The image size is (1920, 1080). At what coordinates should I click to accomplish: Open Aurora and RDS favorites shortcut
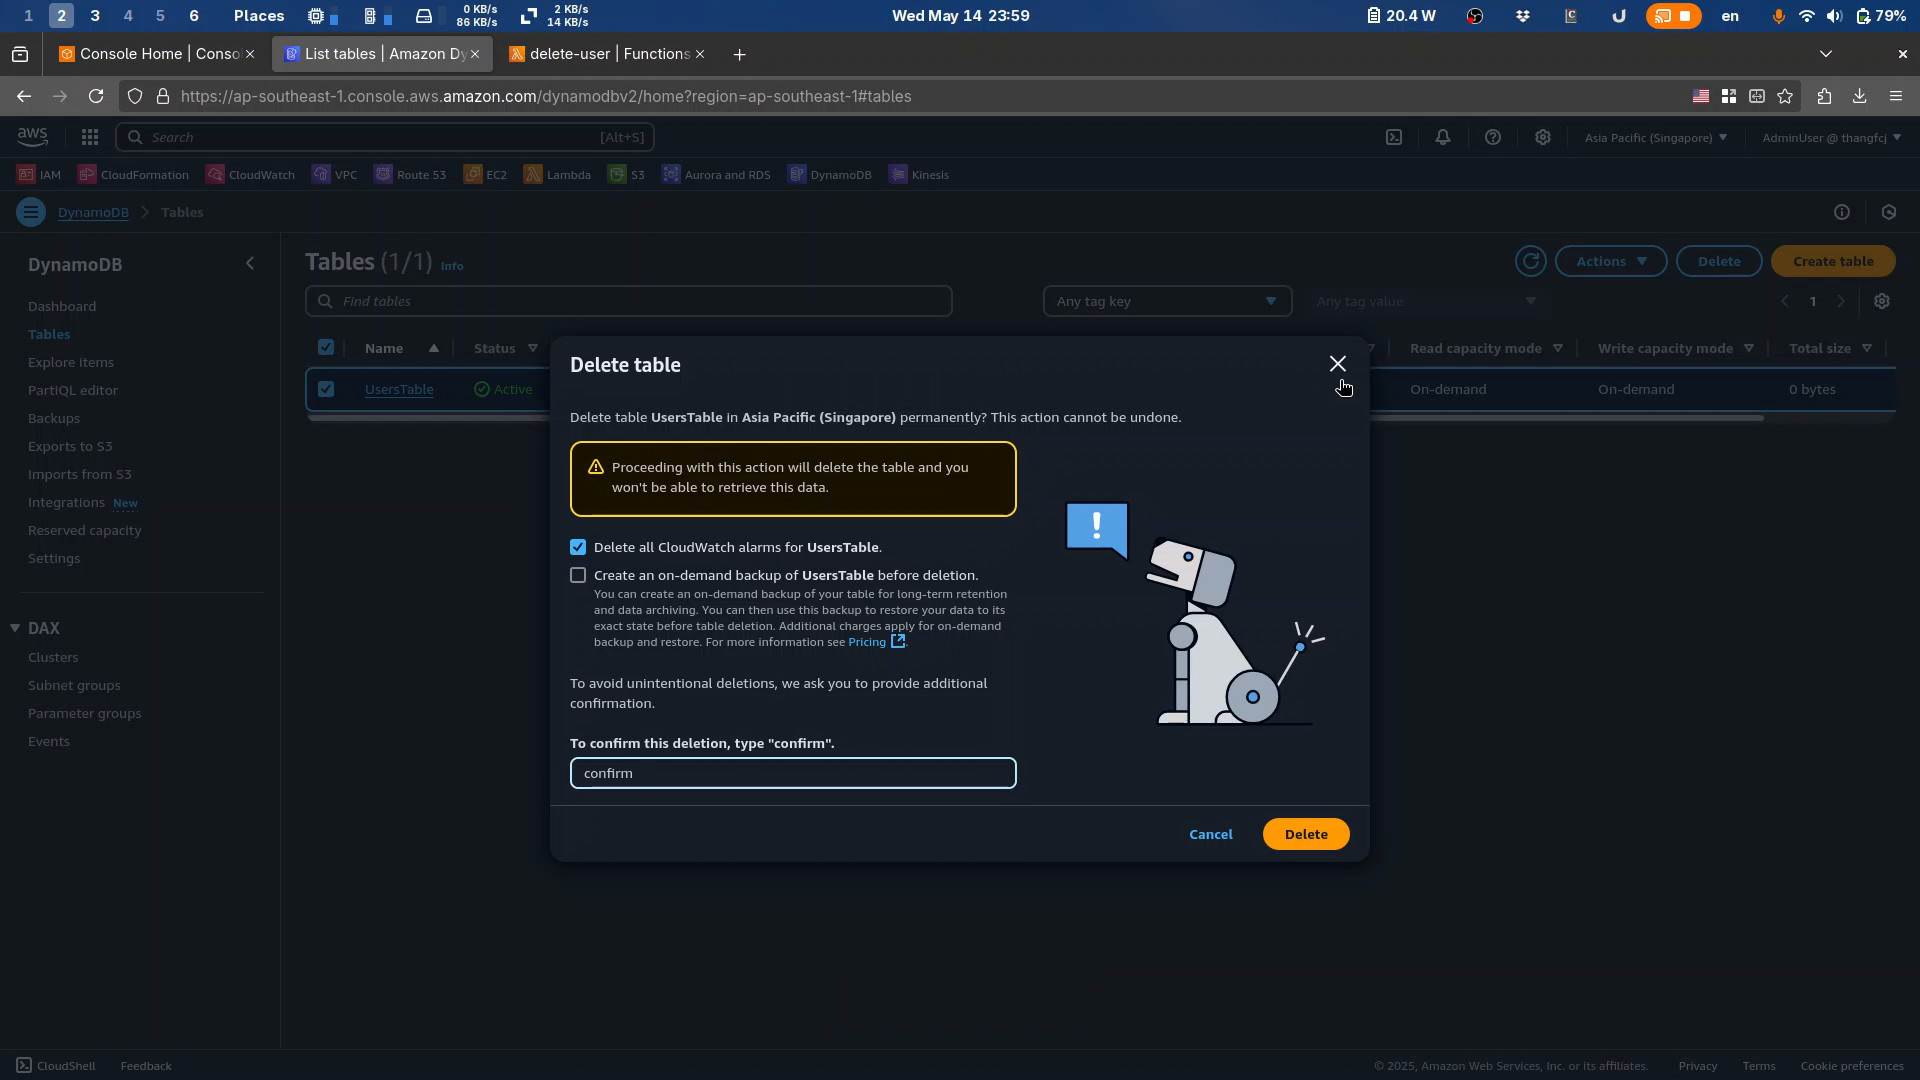(x=716, y=174)
